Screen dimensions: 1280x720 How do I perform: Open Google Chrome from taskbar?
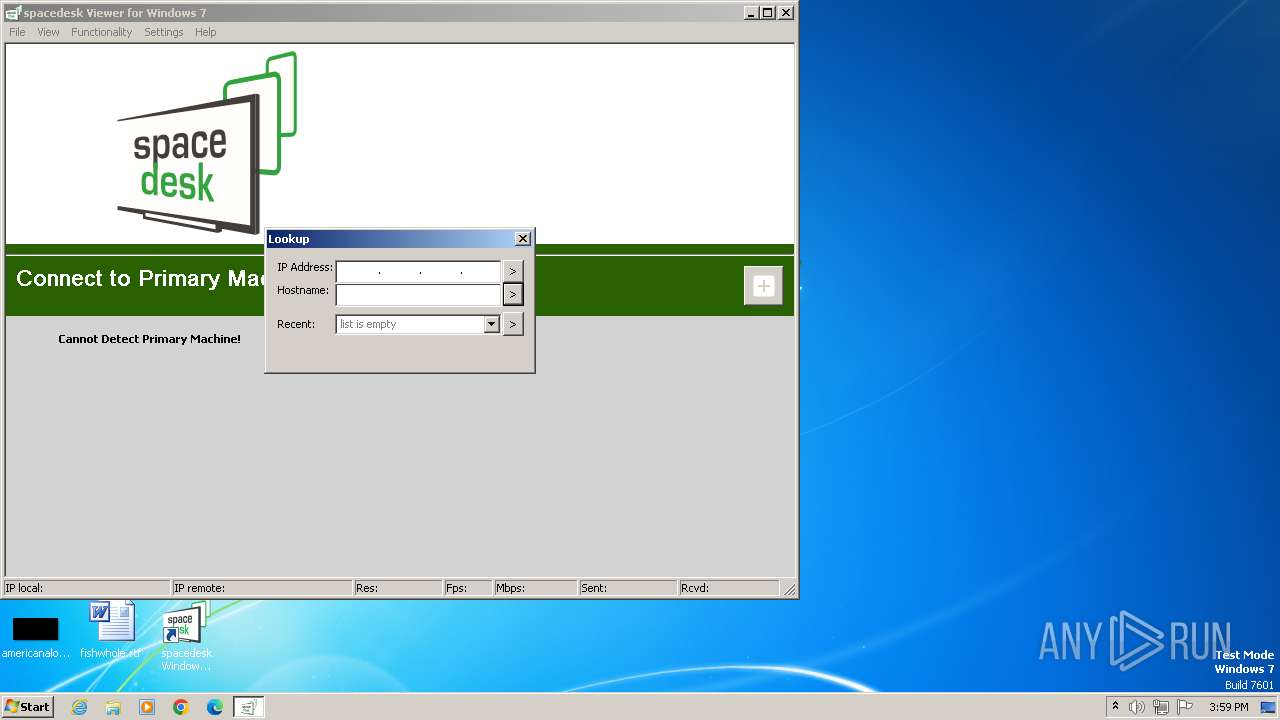(x=181, y=707)
